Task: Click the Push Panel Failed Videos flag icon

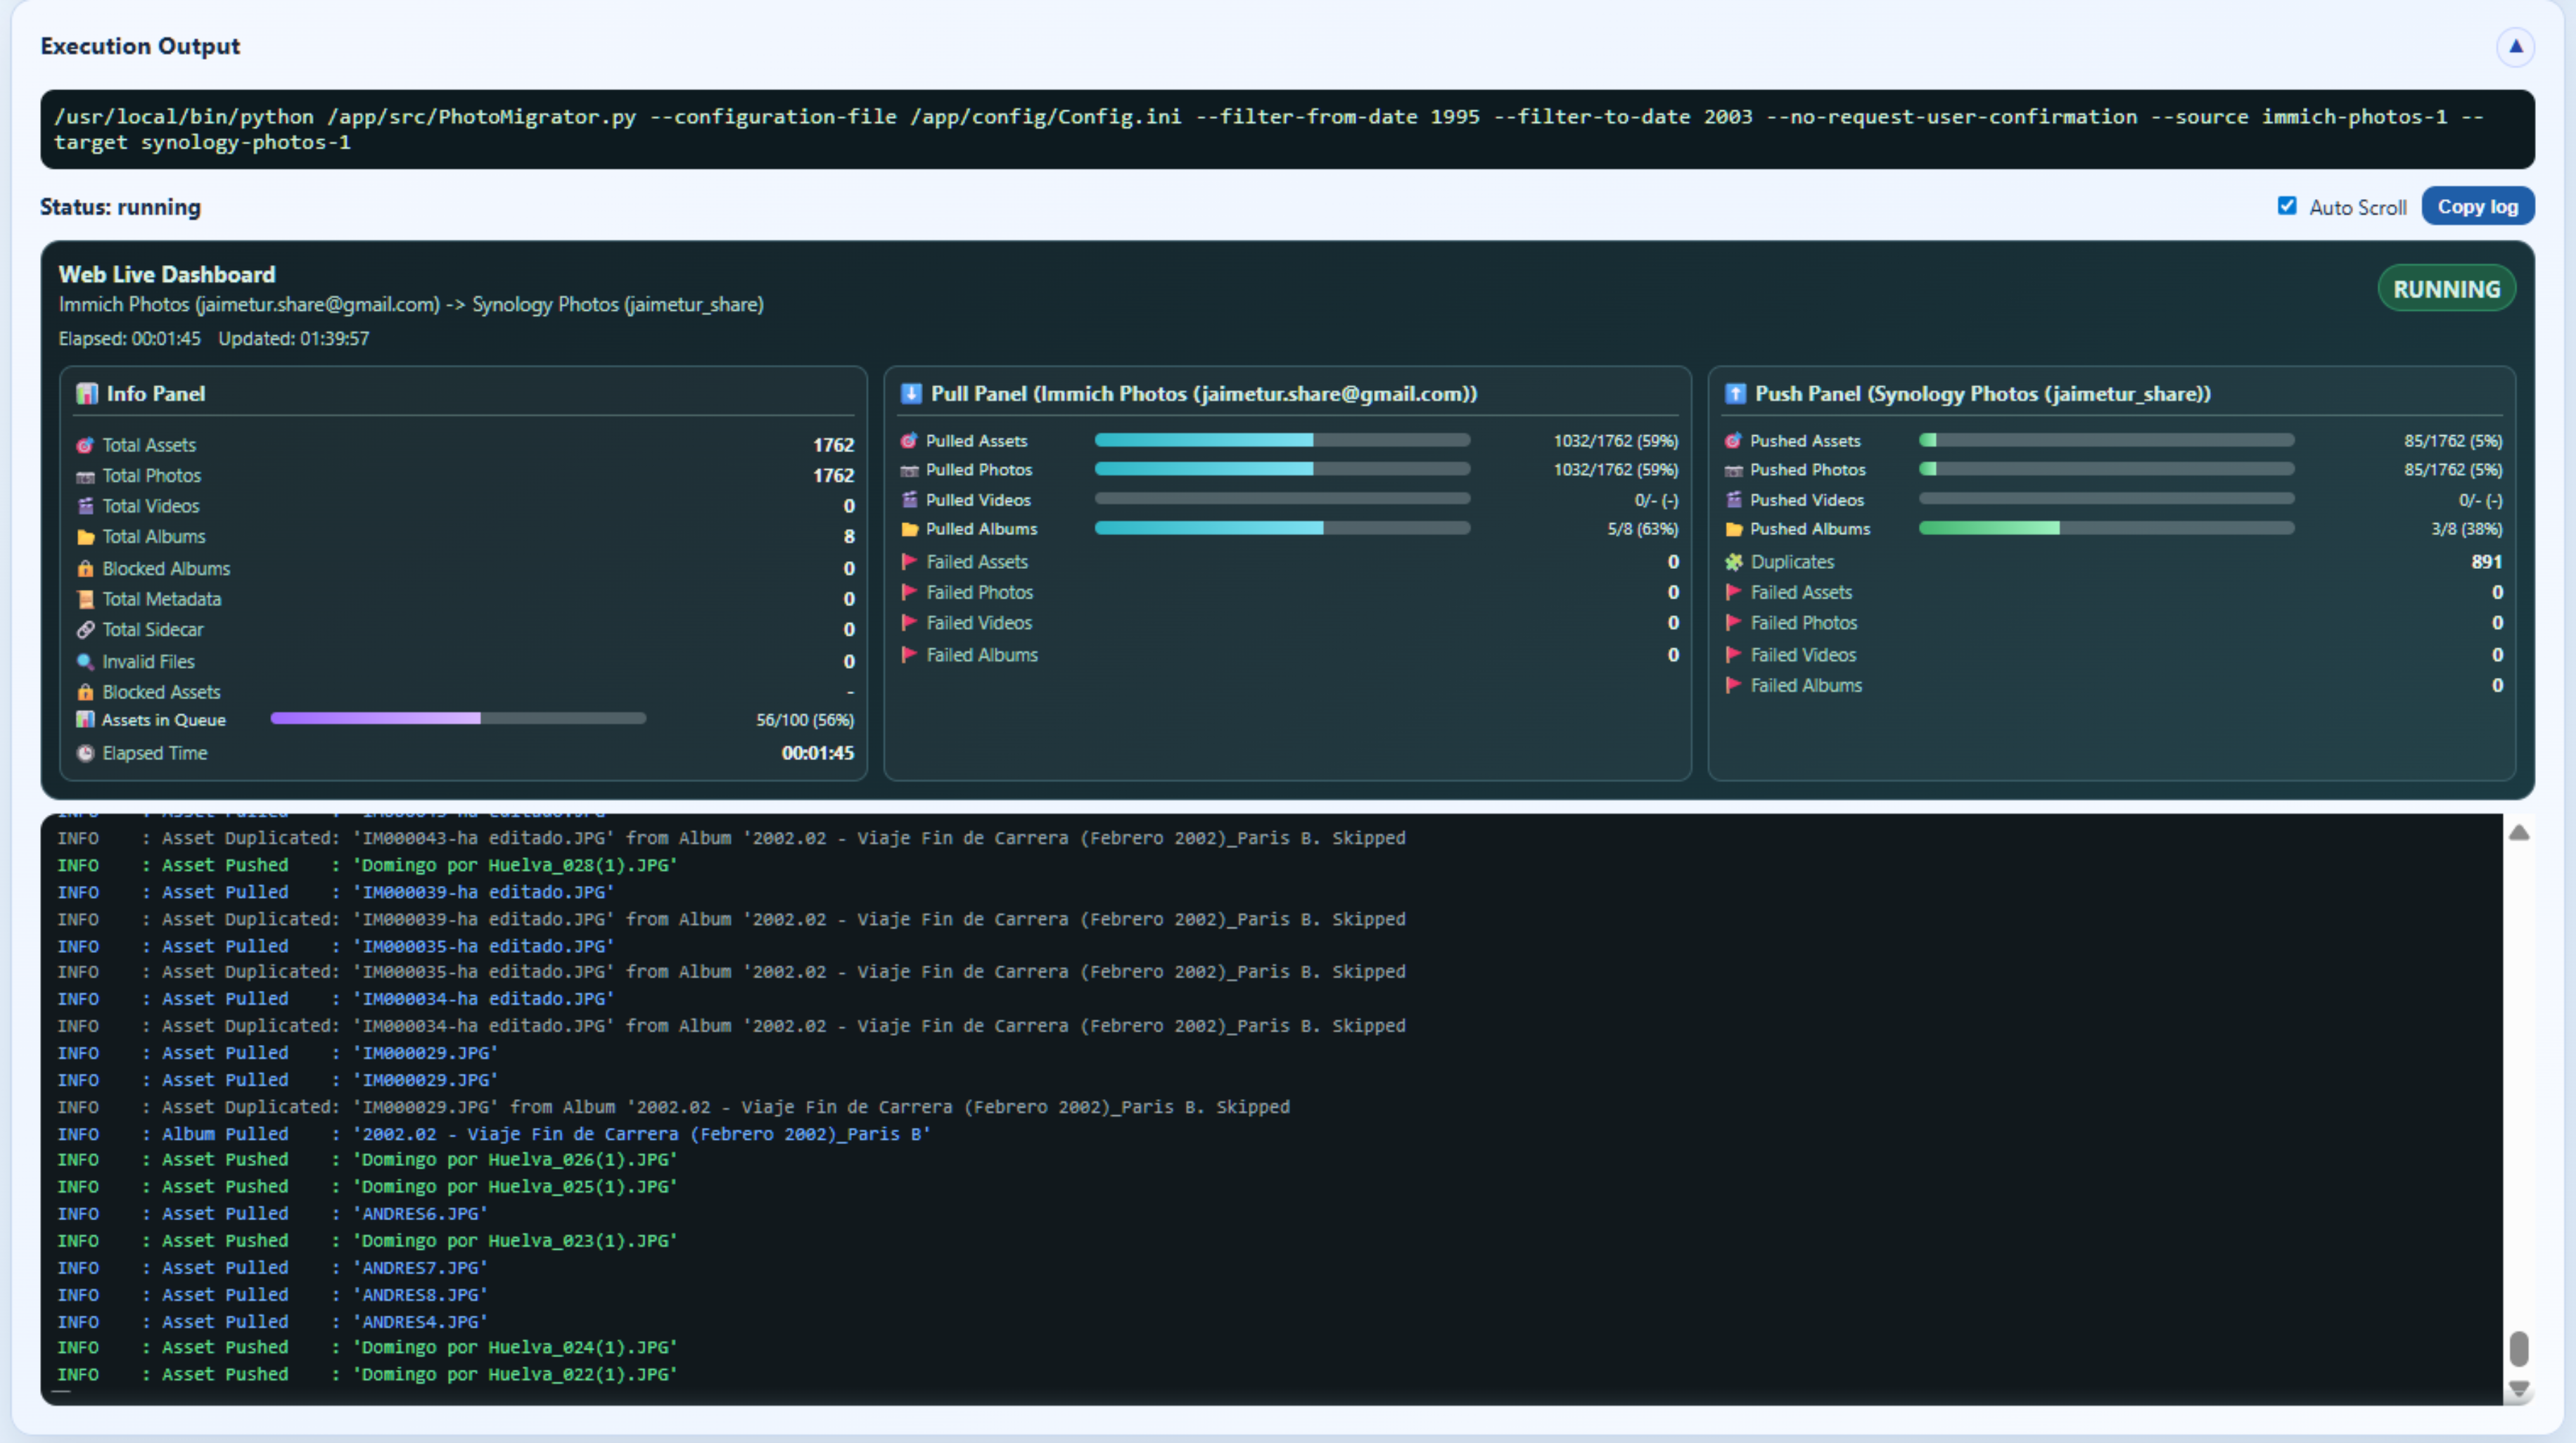Action: coord(1734,654)
